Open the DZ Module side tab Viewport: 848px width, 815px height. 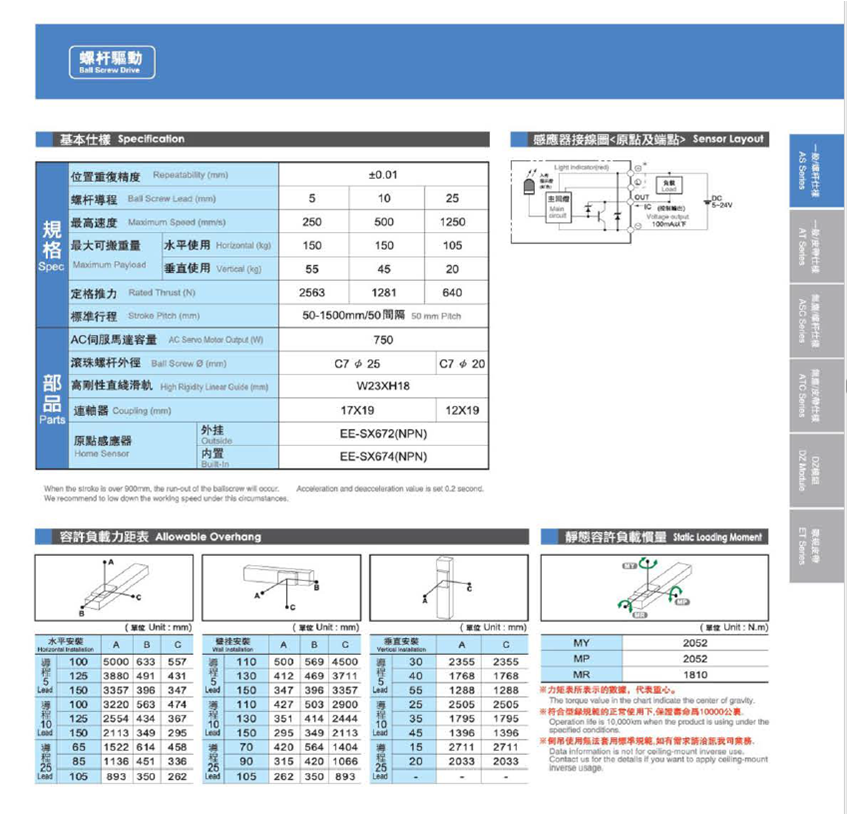(816, 471)
